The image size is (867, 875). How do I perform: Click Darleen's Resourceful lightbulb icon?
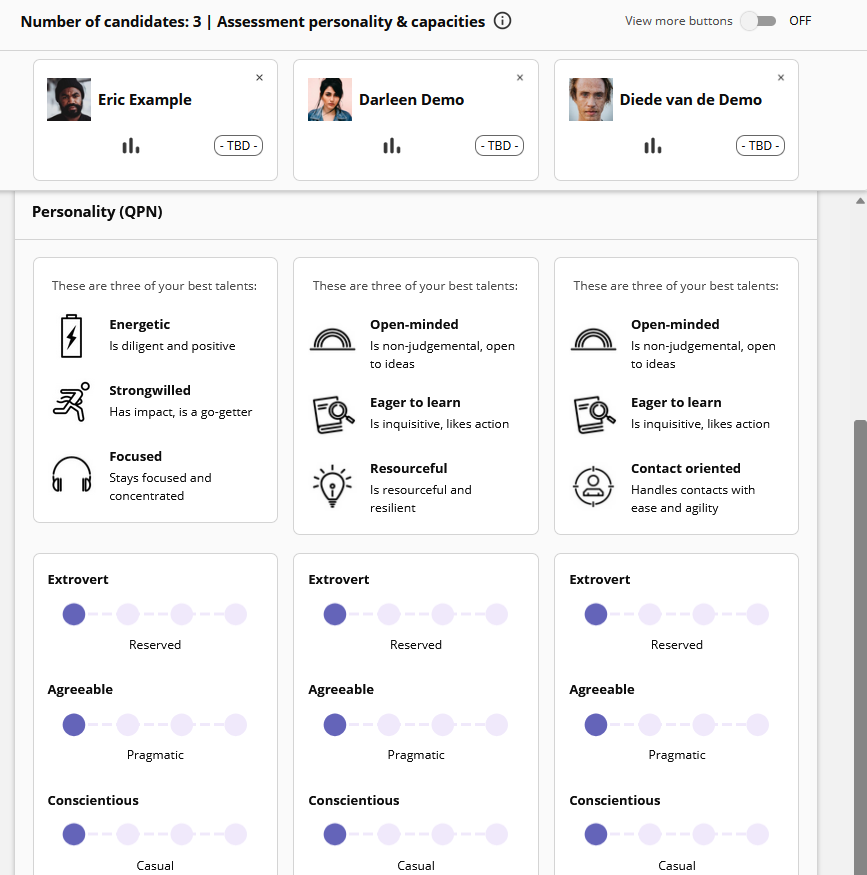(333, 486)
